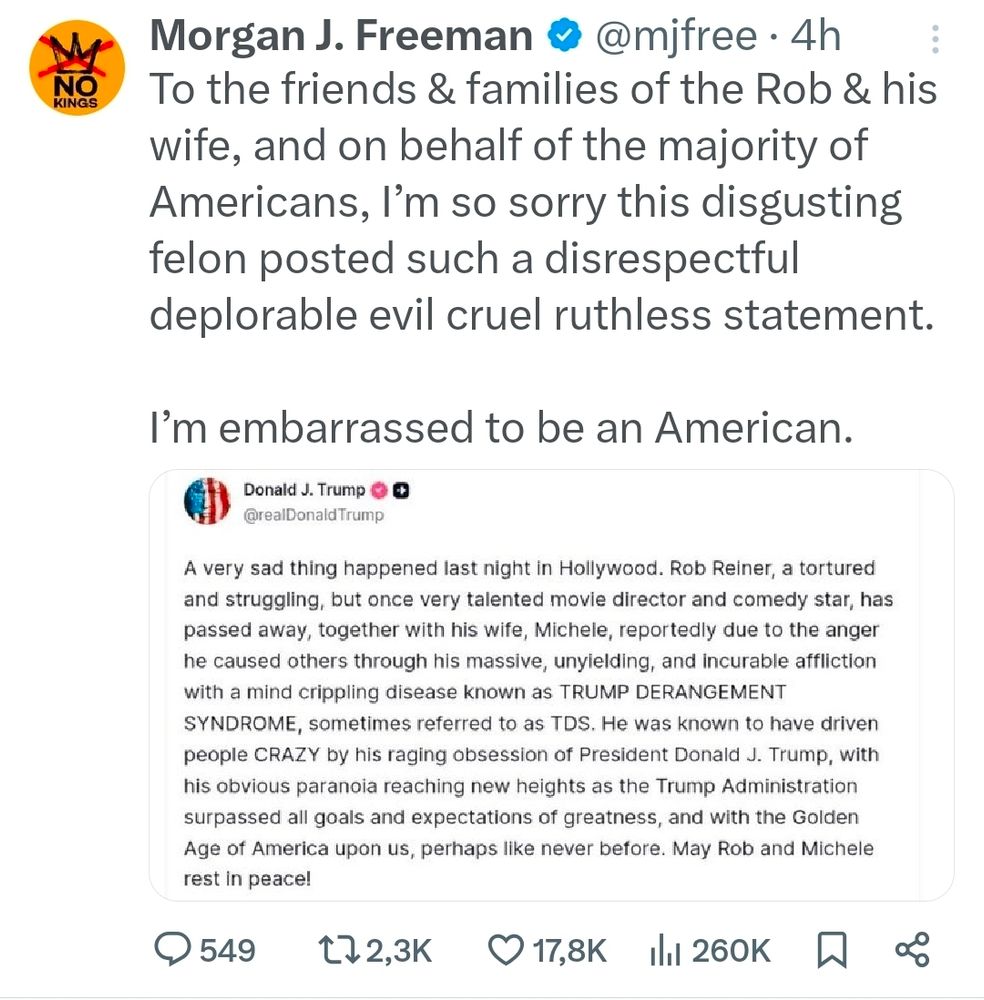Click the share icon

[x=911, y=949]
